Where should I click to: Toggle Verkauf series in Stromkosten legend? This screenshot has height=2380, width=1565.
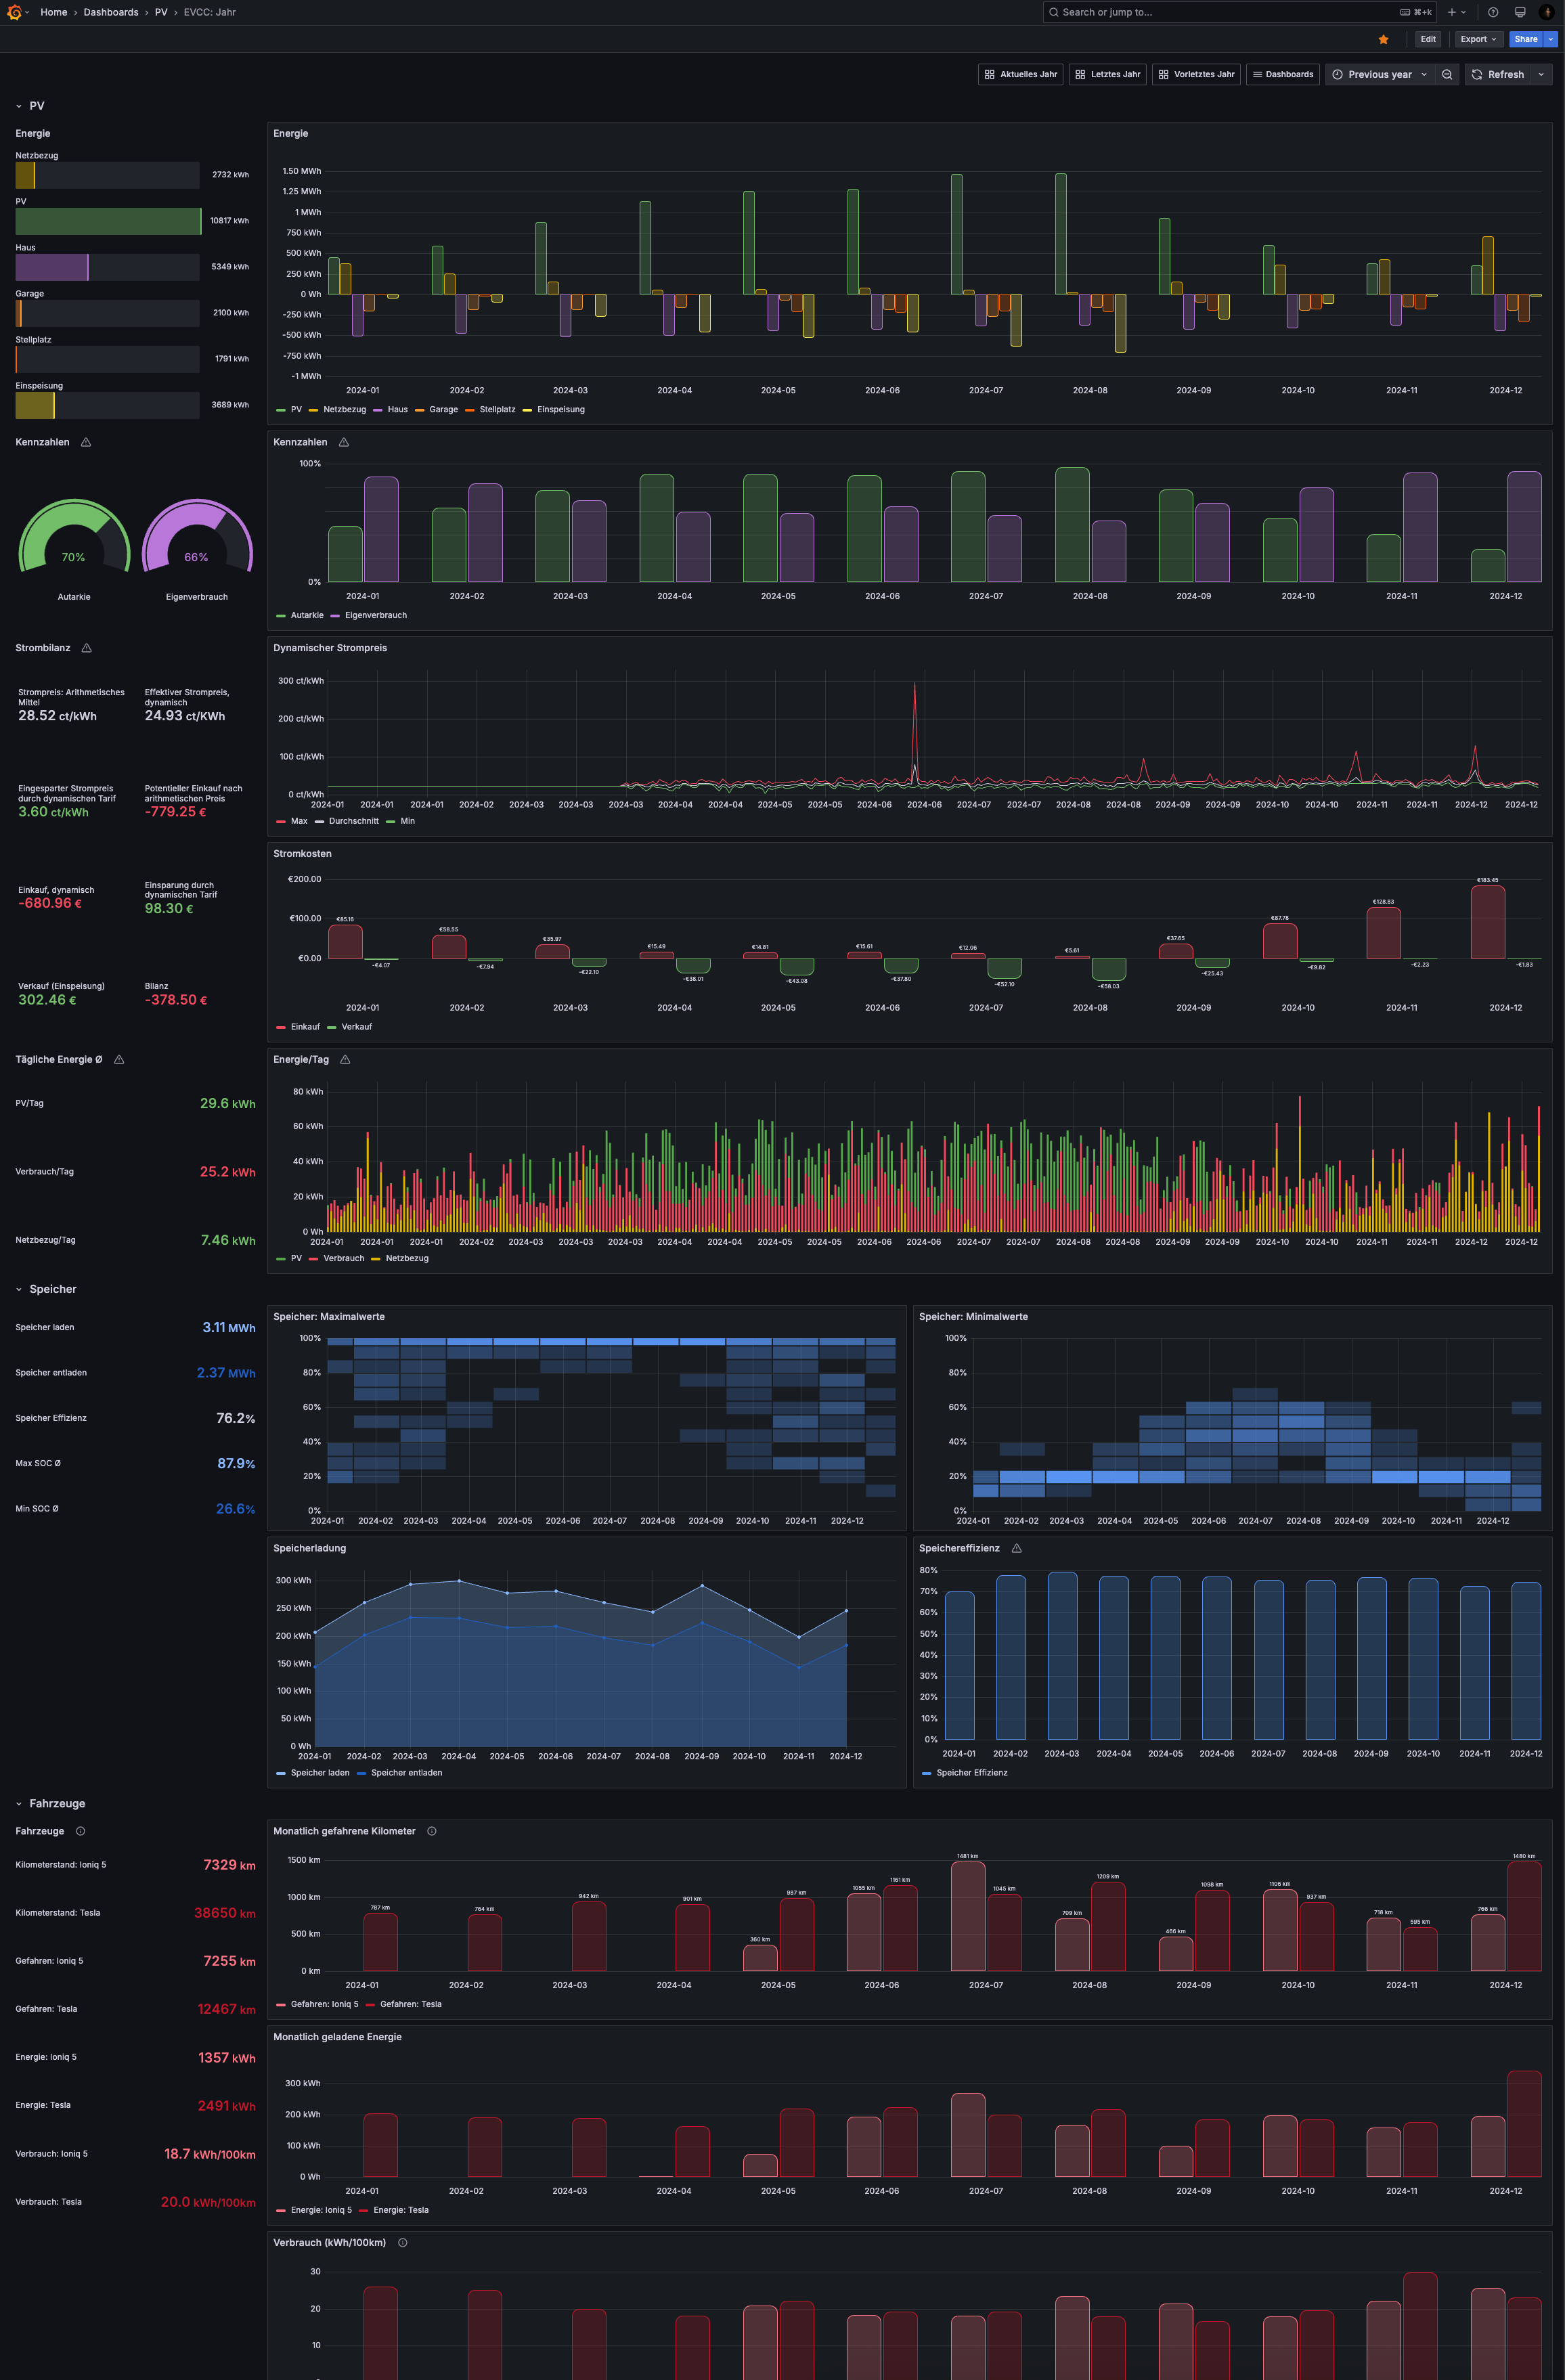tap(356, 1026)
